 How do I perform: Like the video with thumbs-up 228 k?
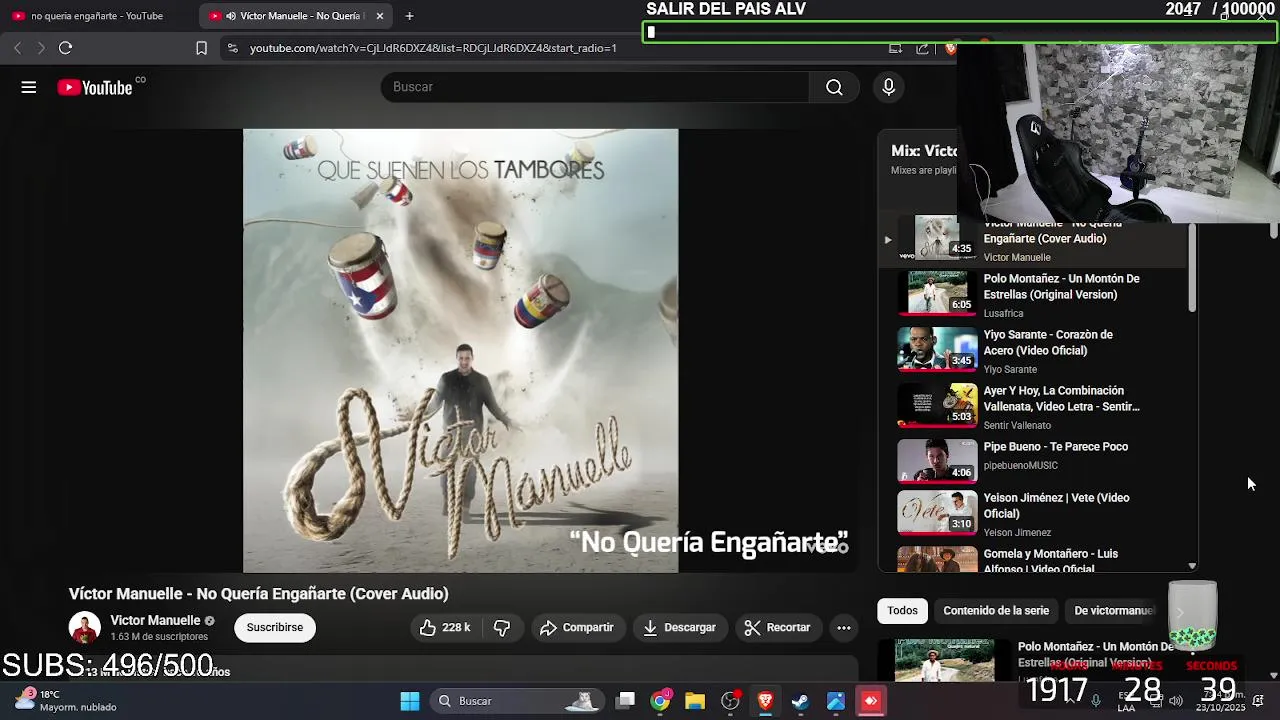(x=445, y=627)
